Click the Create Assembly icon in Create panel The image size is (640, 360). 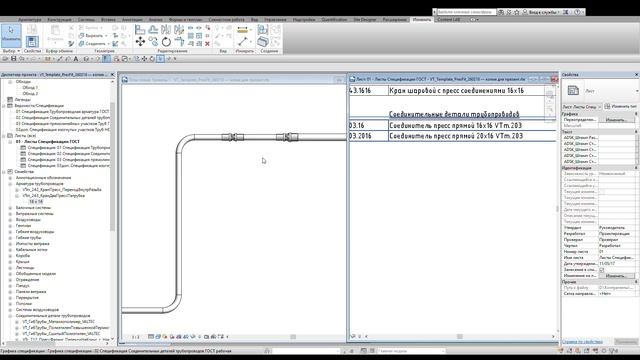click(263, 29)
